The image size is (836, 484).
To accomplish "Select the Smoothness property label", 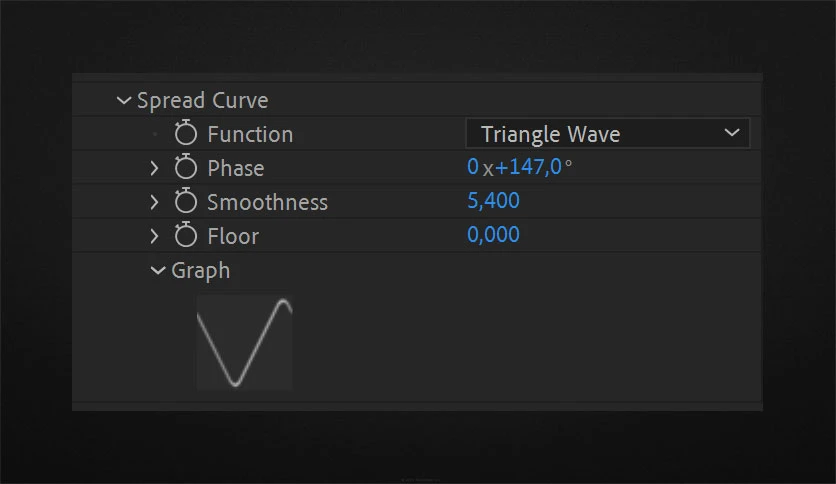I will point(267,203).
